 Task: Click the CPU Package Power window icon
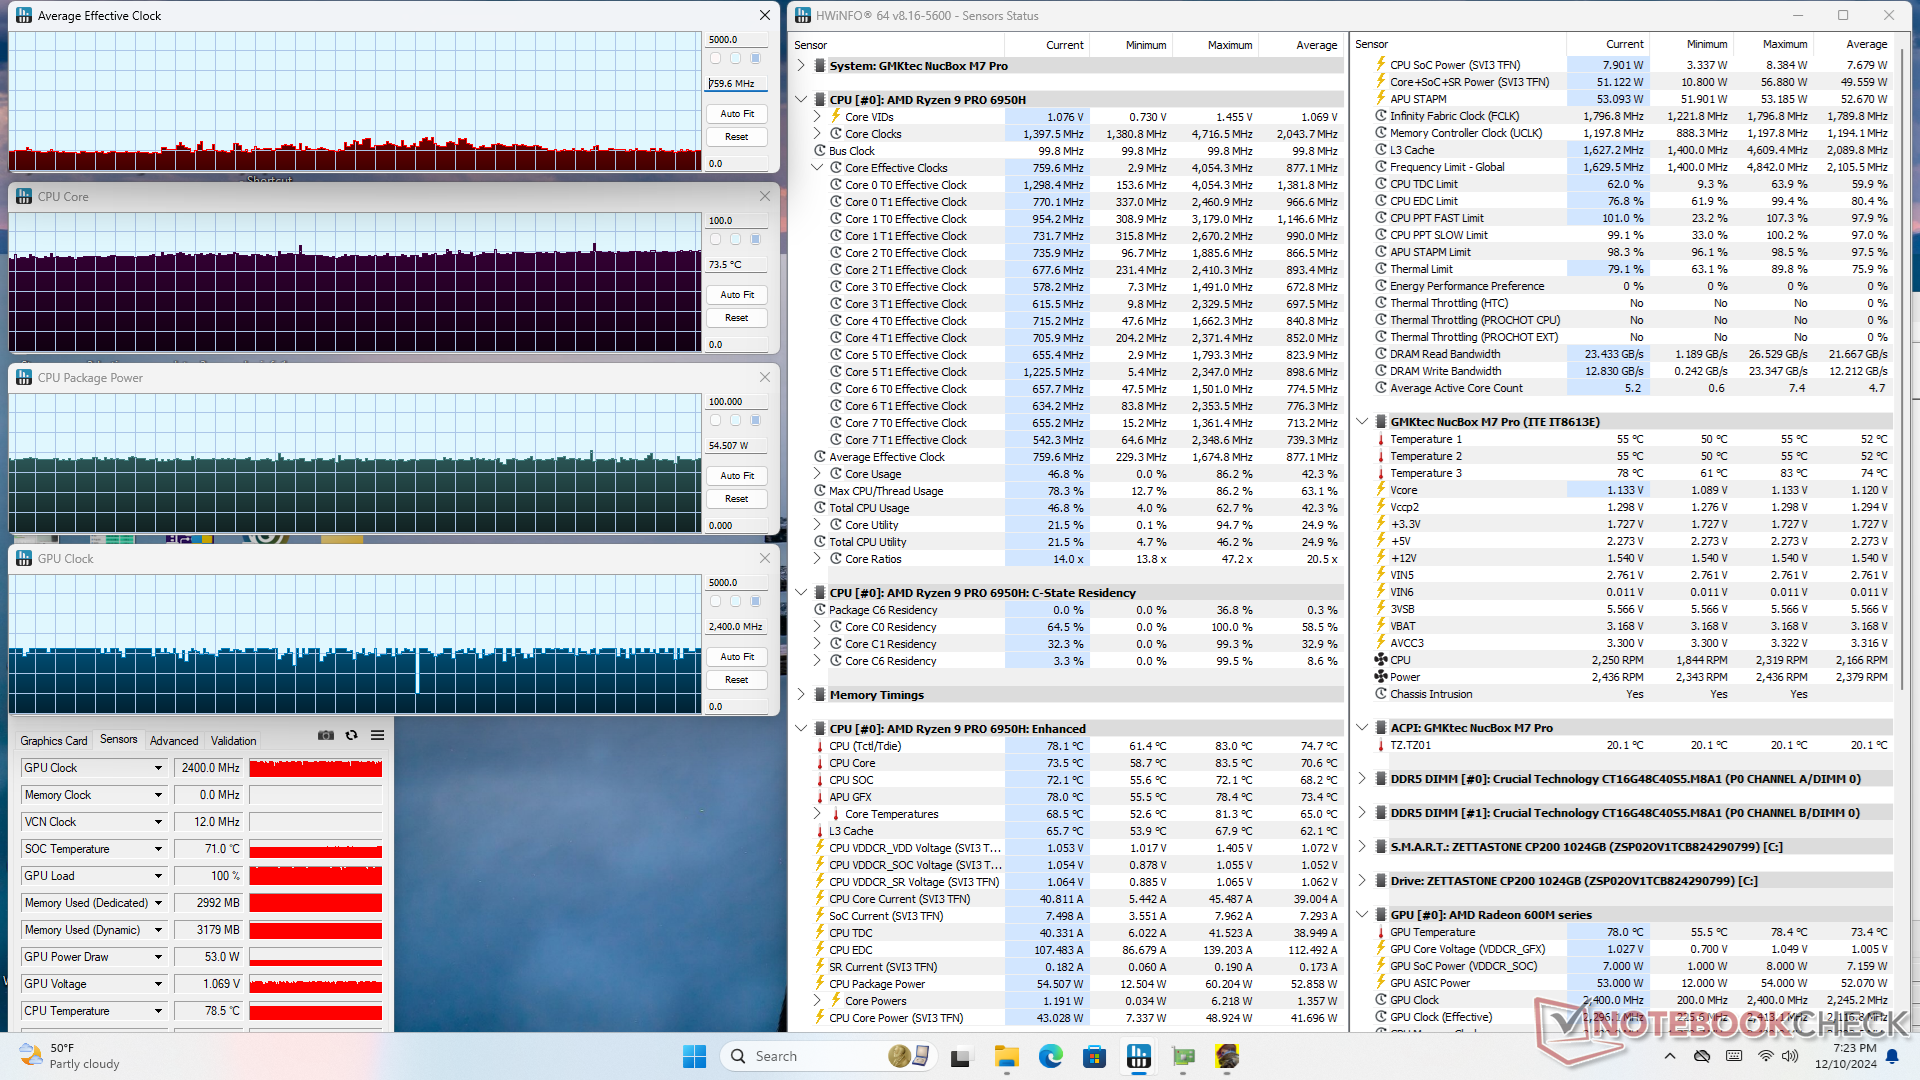(24, 377)
